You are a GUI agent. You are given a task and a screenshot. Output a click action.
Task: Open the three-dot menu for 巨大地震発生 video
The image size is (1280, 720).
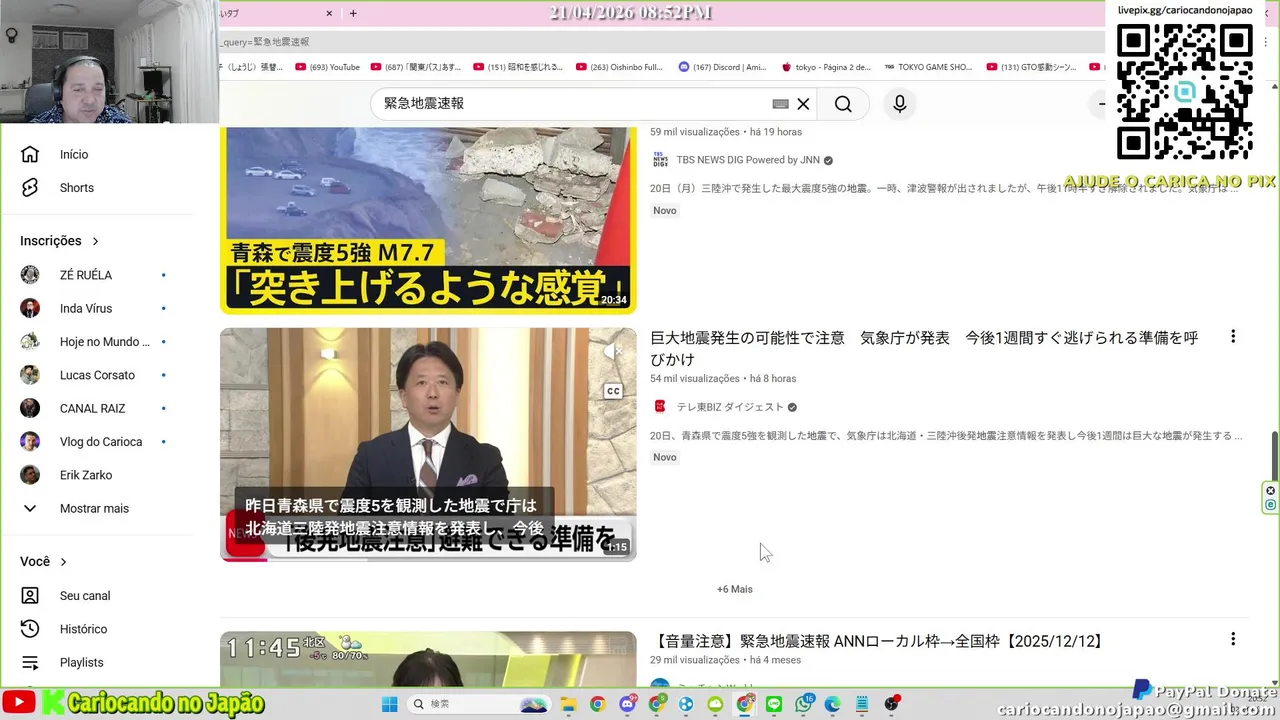(1233, 337)
